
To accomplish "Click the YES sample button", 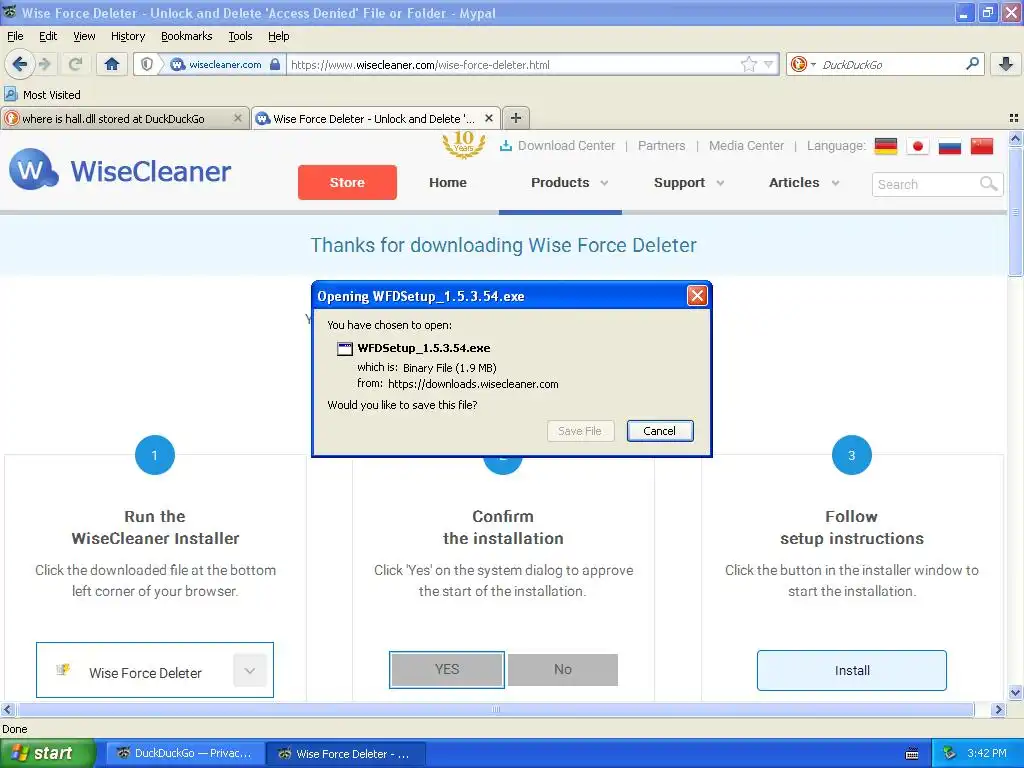I will (447, 669).
